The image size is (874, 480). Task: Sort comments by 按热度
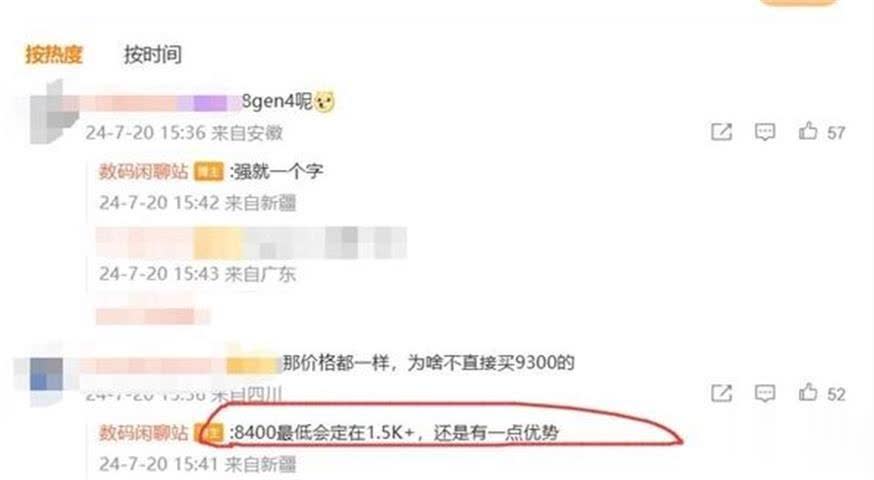(54, 55)
